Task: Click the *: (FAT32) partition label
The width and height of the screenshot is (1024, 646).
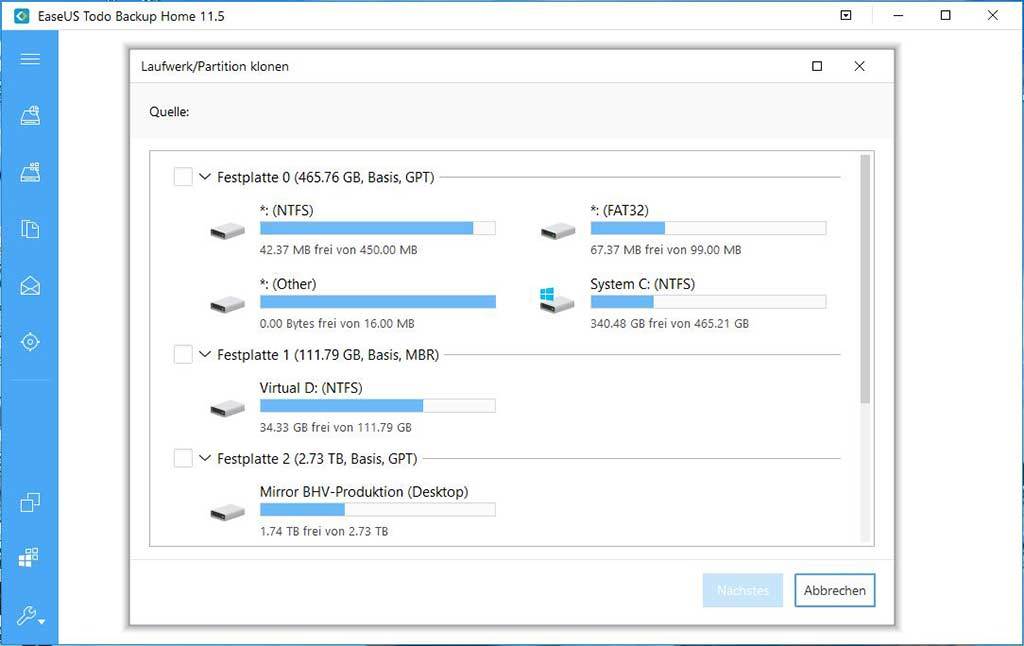Action: pyautogui.click(x=619, y=210)
